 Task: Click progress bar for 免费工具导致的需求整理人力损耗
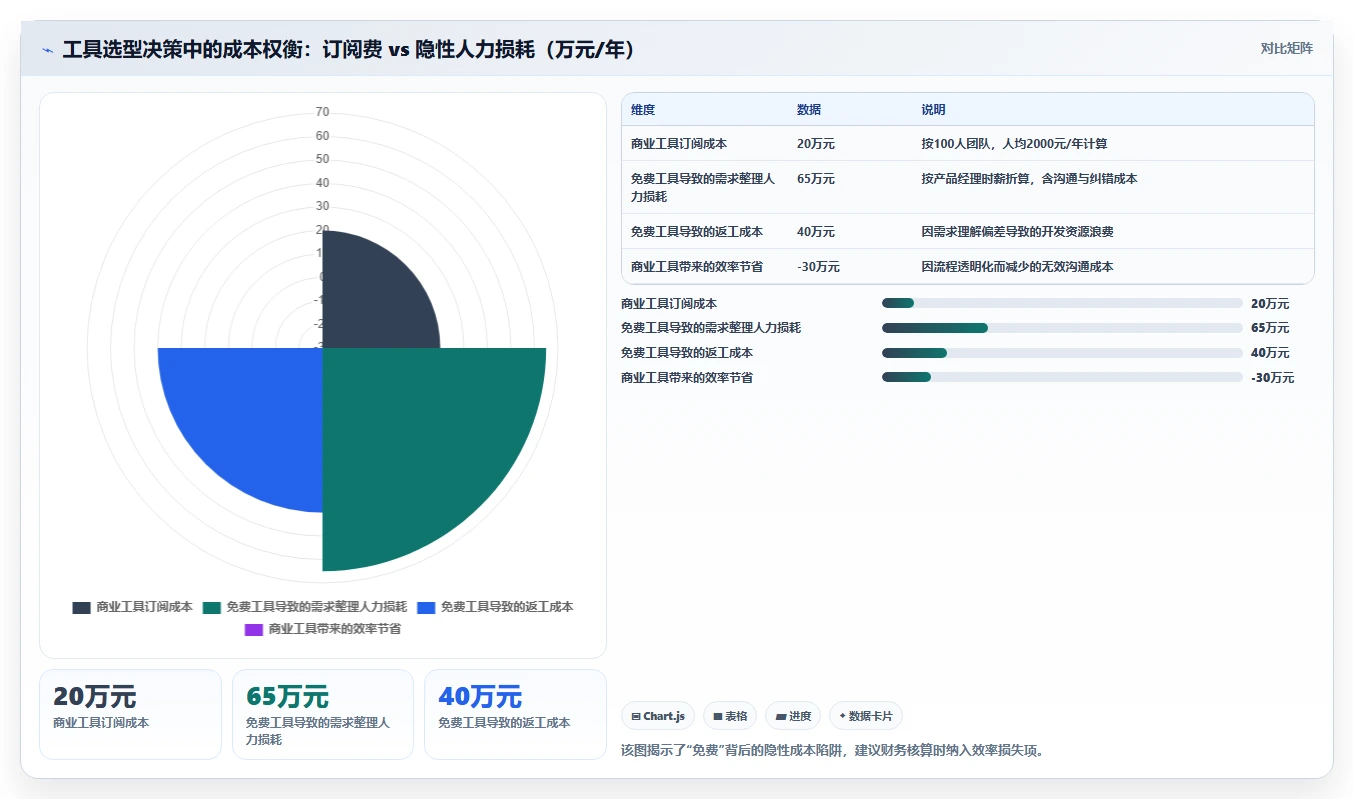1062,328
